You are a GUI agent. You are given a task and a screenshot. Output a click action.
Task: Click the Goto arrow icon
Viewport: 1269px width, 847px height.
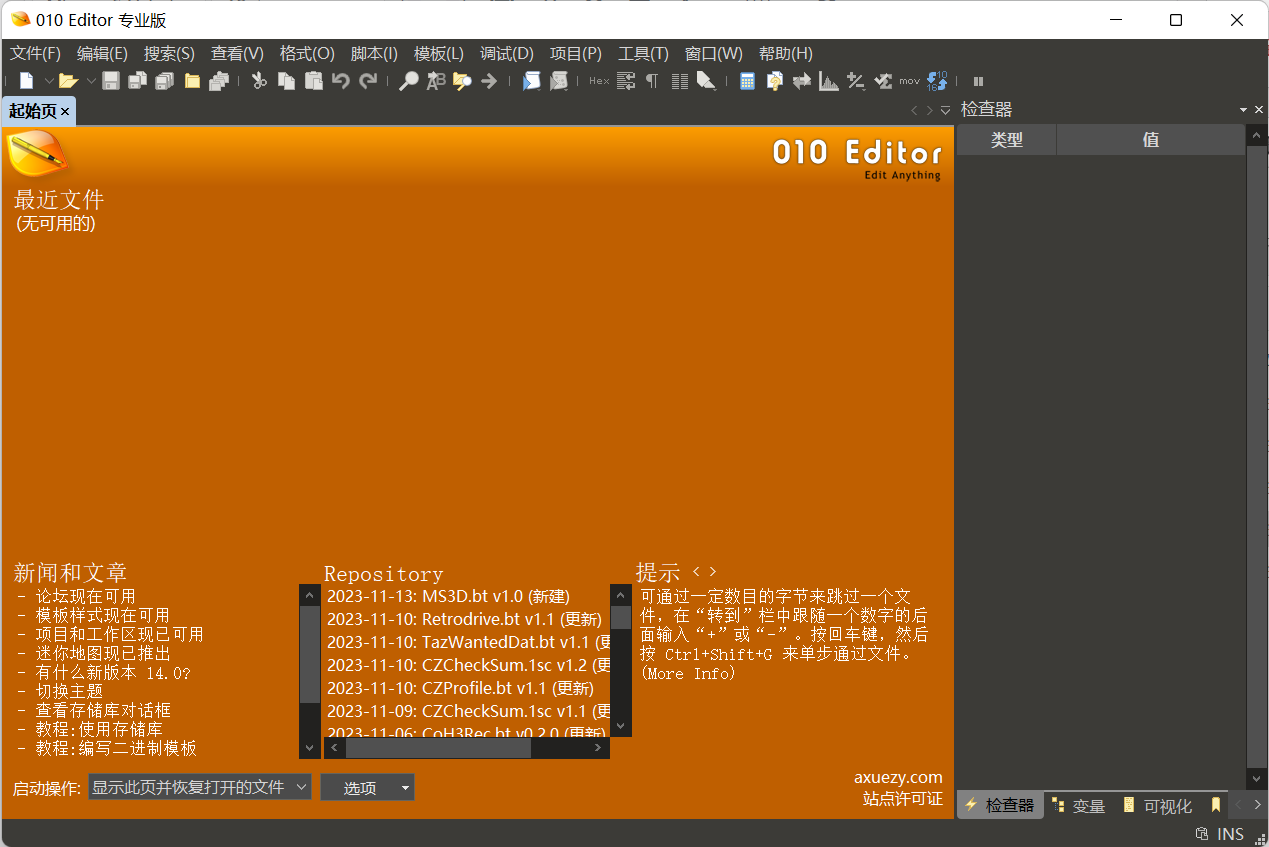(489, 81)
